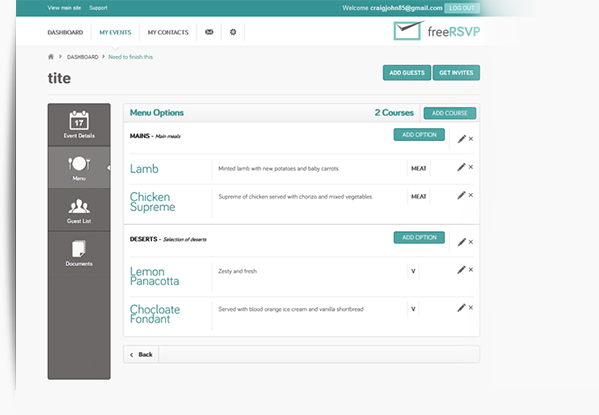599x415 pixels.
Task: Switch to the My Events tab
Action: coord(115,32)
